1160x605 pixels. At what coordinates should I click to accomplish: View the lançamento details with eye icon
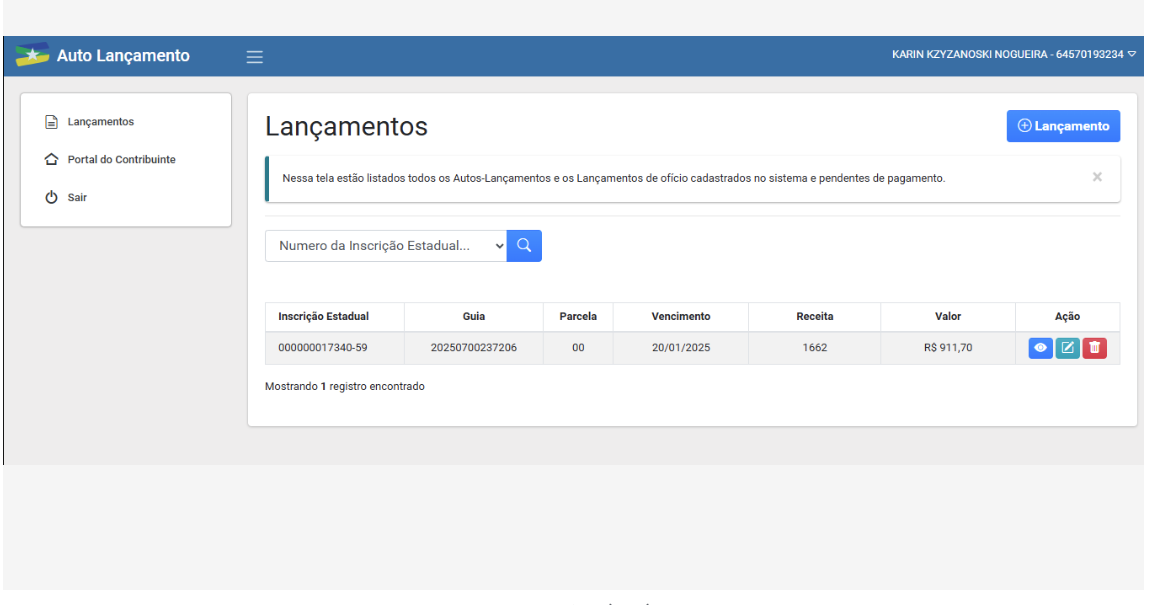coord(1040,348)
